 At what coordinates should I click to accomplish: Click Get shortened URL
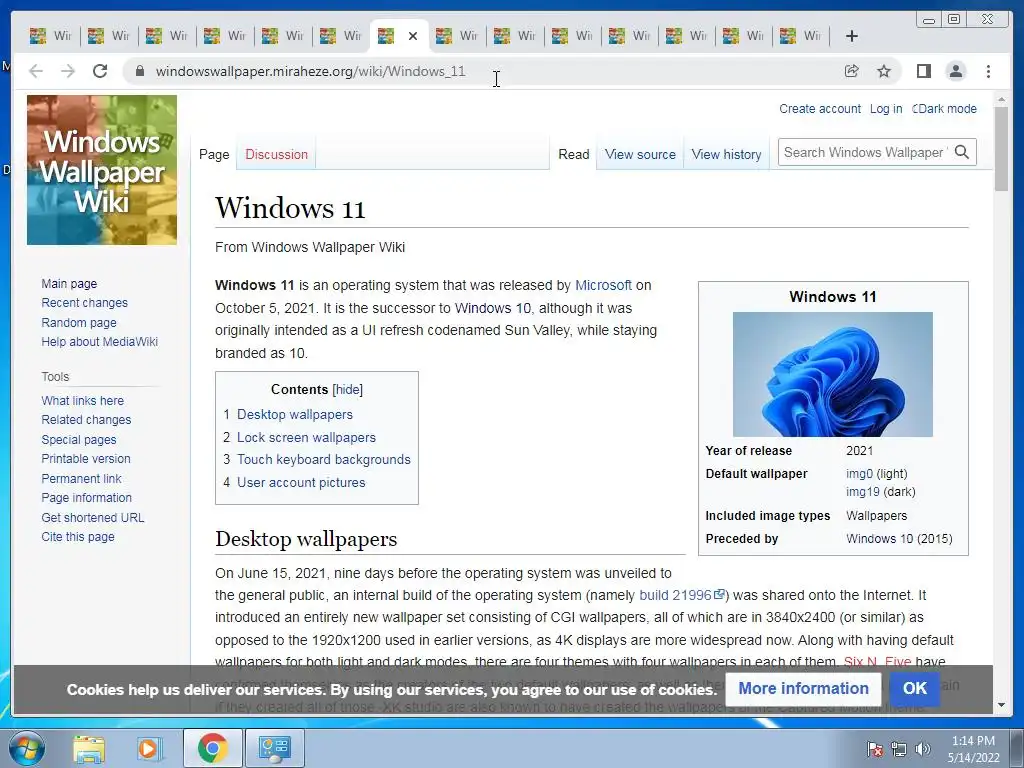point(93,518)
